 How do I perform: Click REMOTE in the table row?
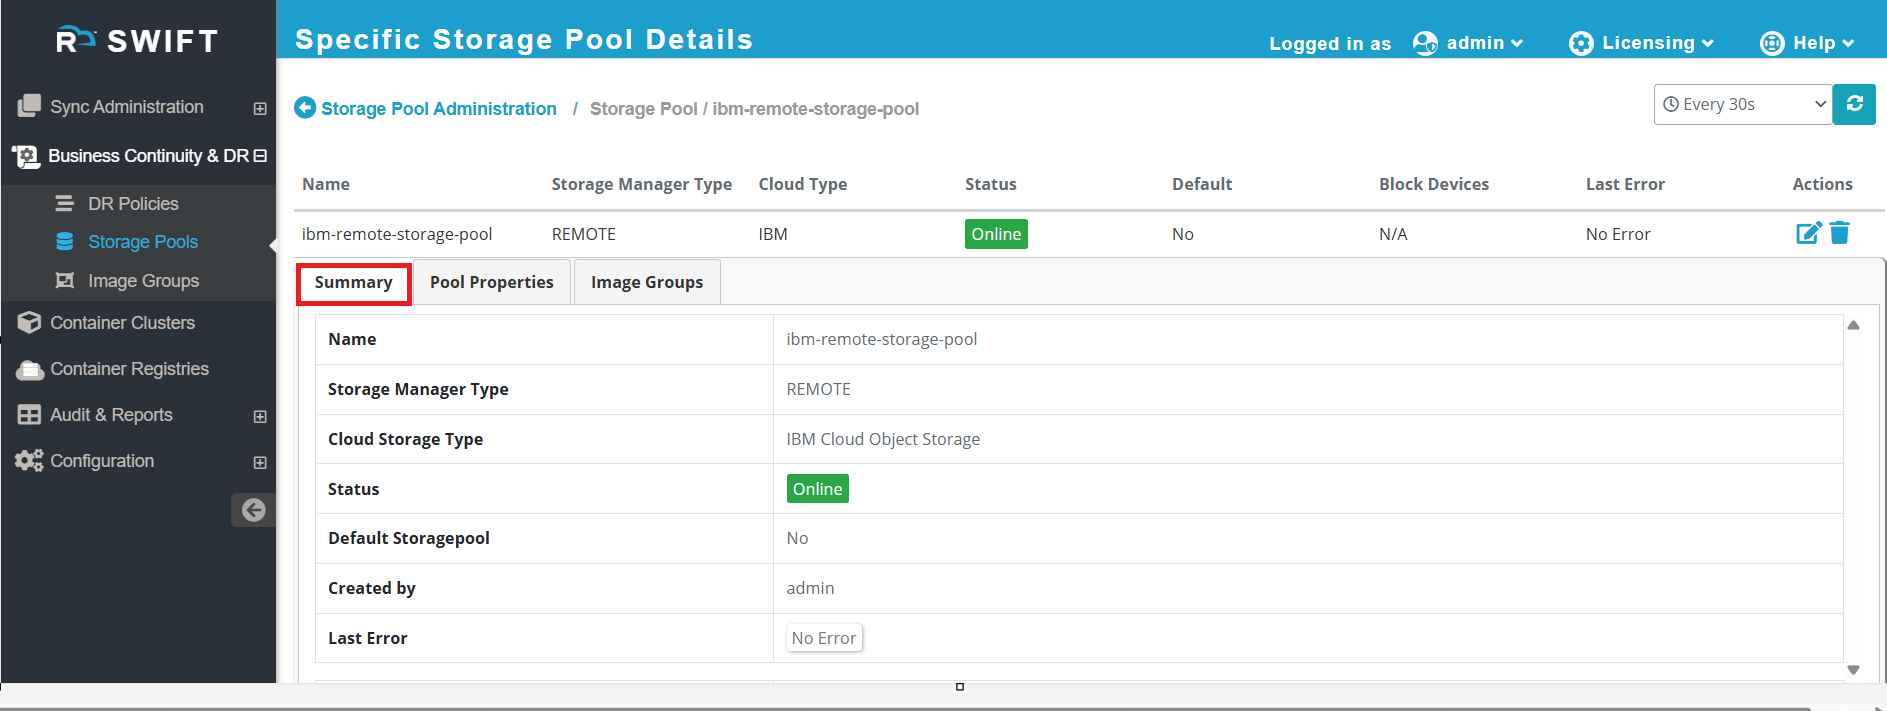click(x=583, y=234)
